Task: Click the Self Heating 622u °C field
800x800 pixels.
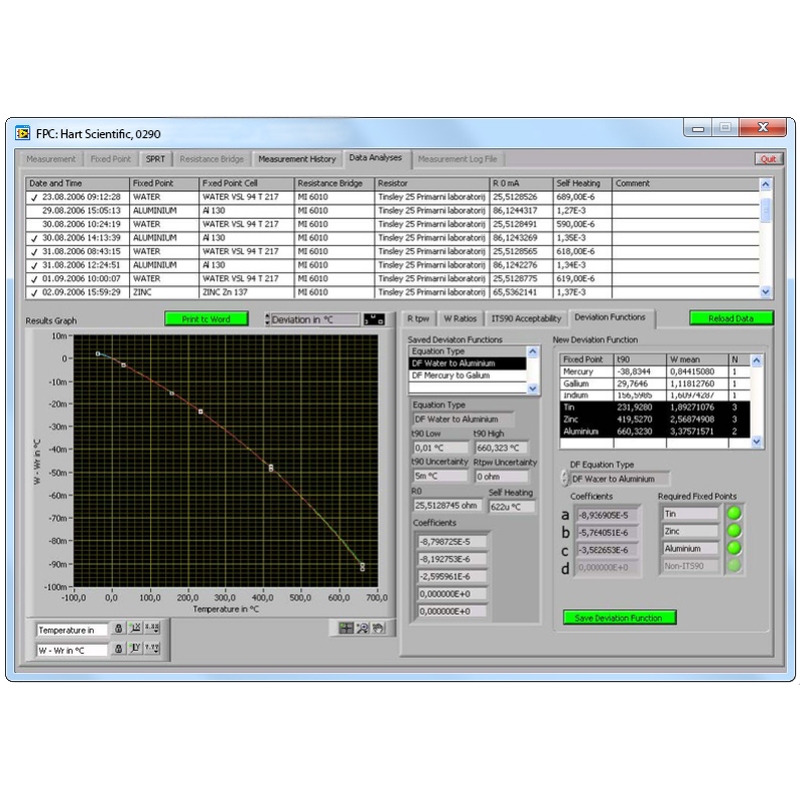Action: 512,507
